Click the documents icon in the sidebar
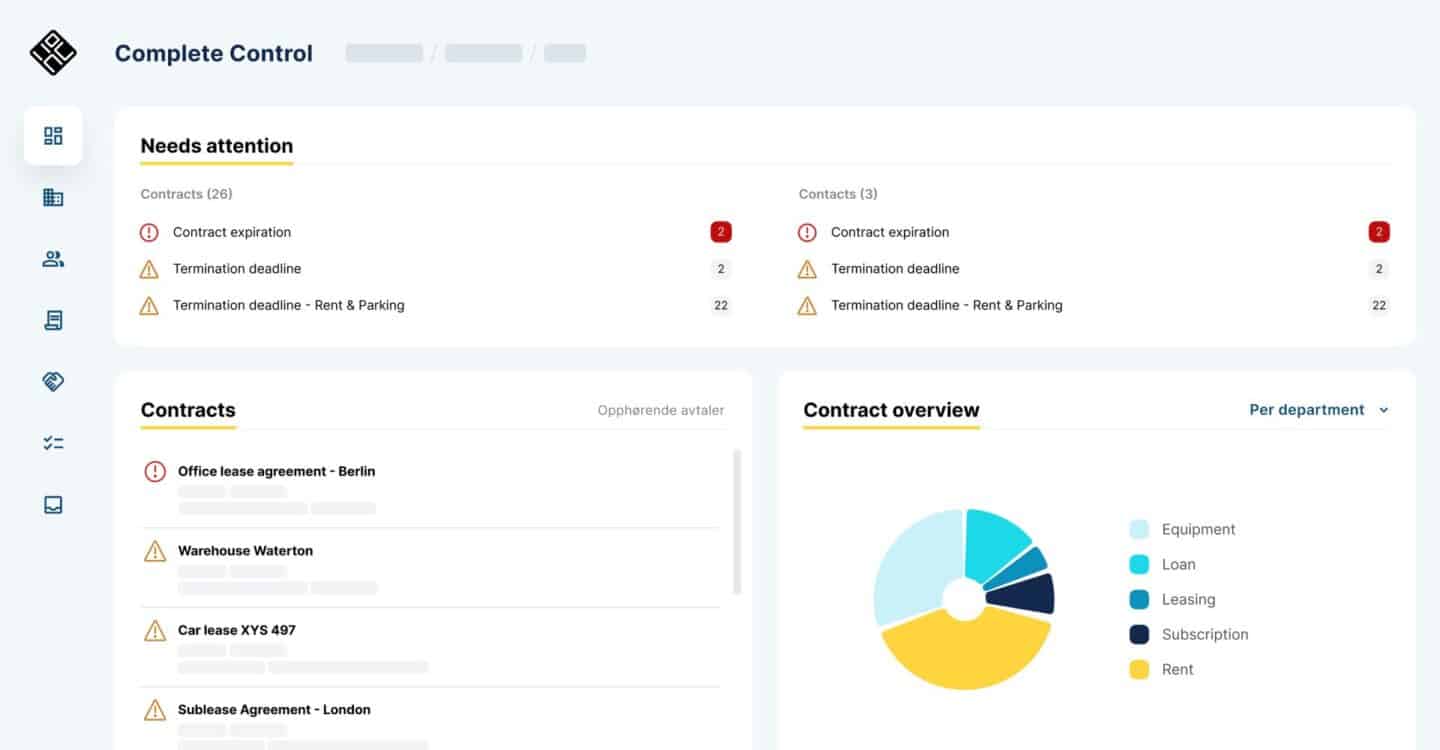This screenshot has height=750, width=1440. click(x=53, y=320)
